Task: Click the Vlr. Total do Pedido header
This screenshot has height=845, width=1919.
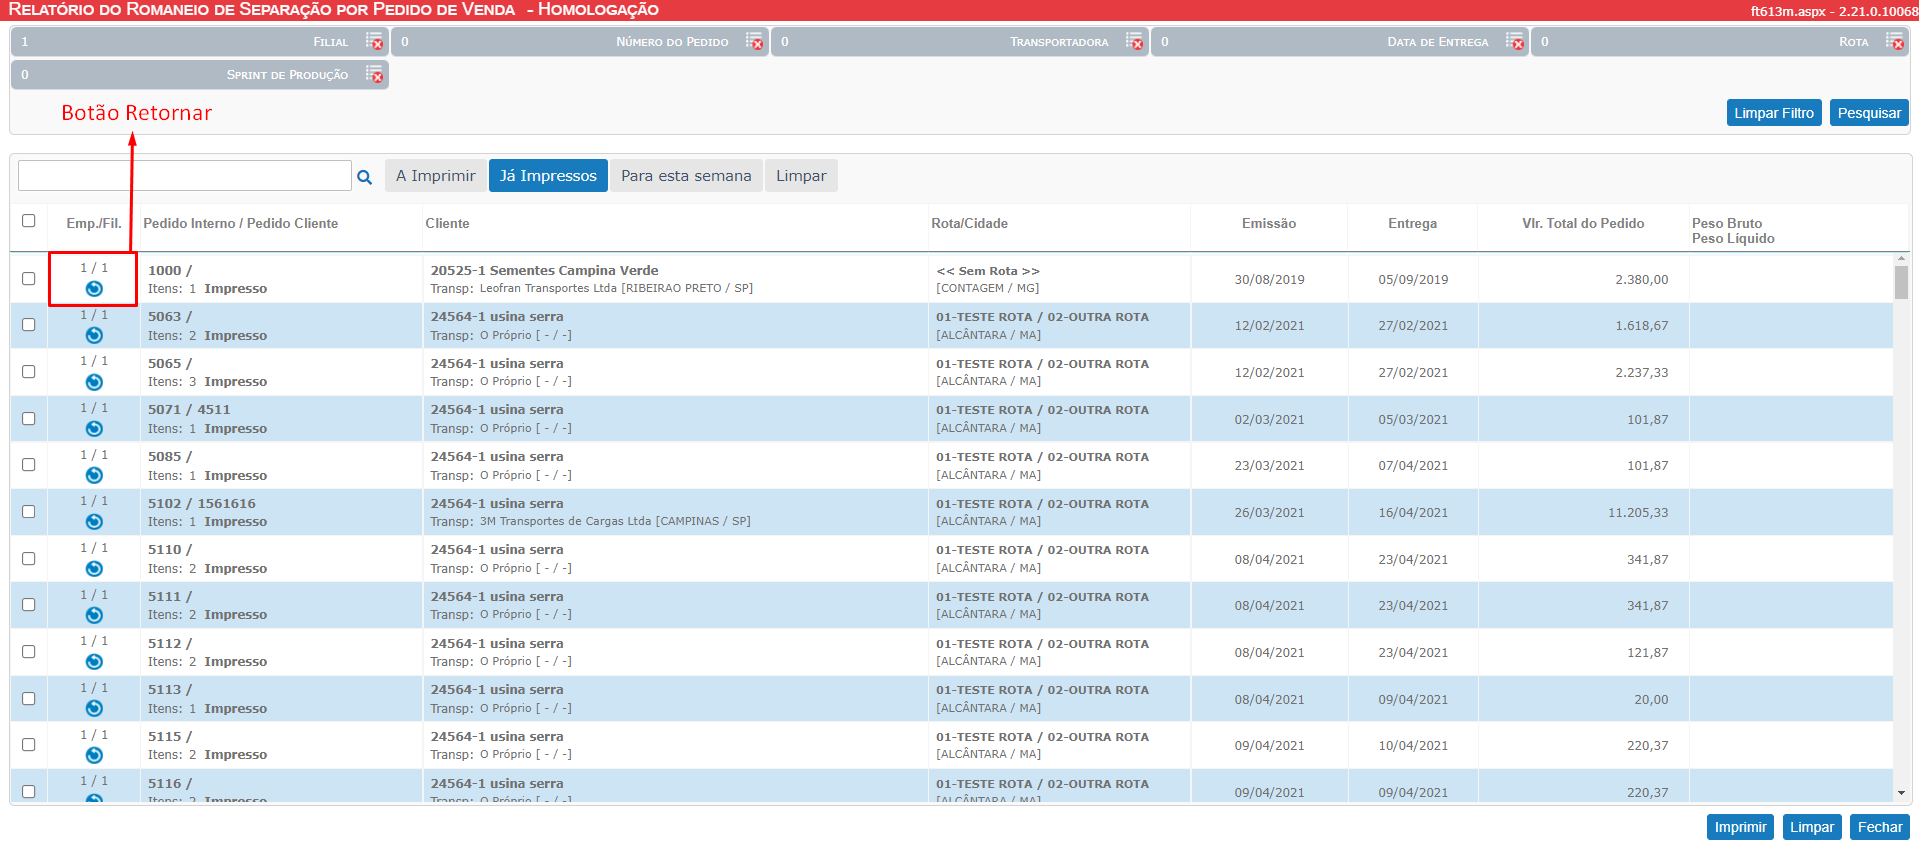Action: [x=1583, y=224]
